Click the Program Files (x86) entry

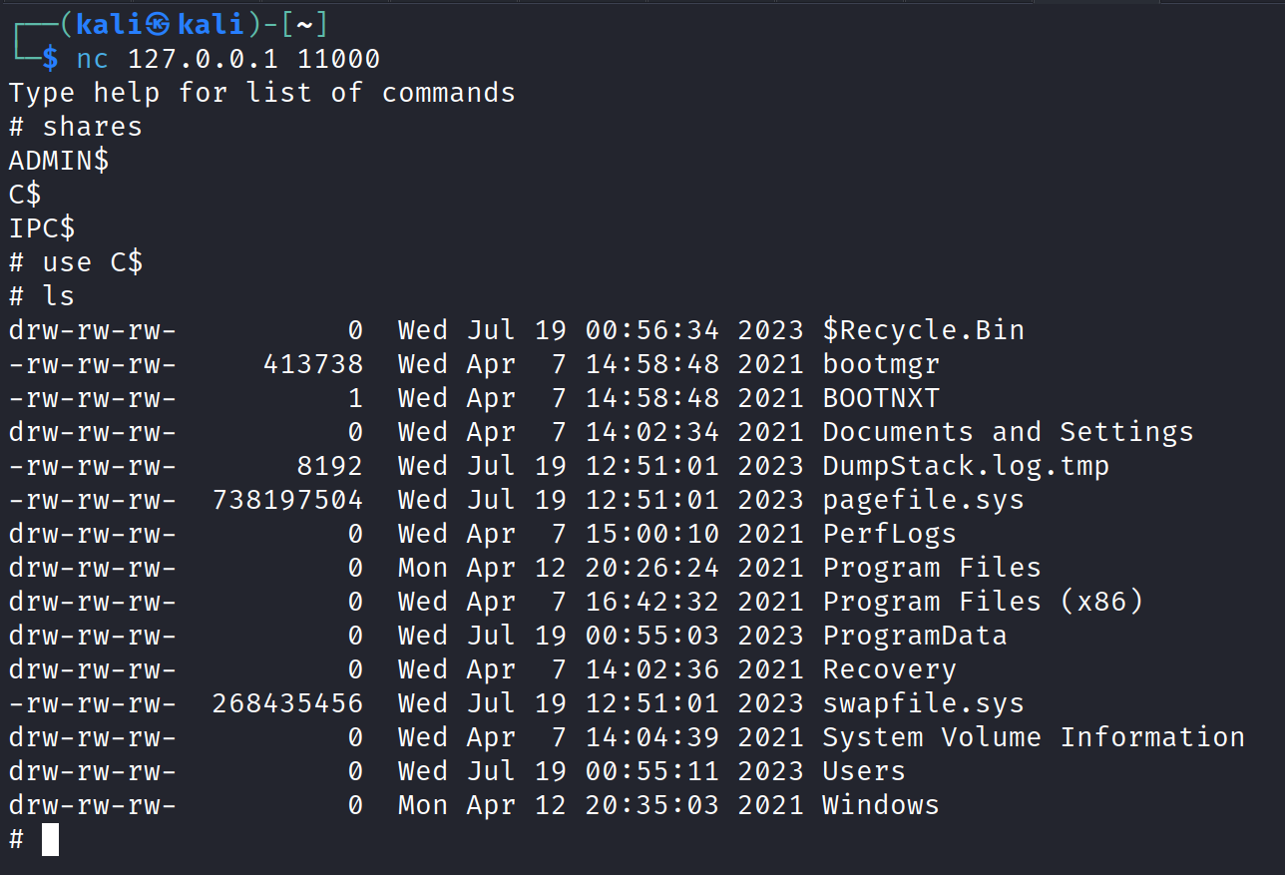coord(983,602)
